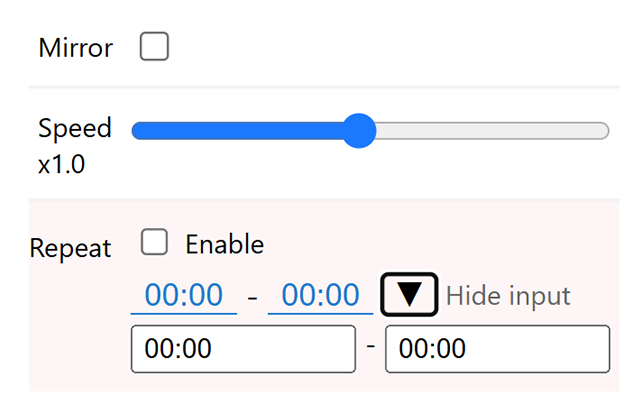Focus the repeat end time input box

[x=497, y=349]
